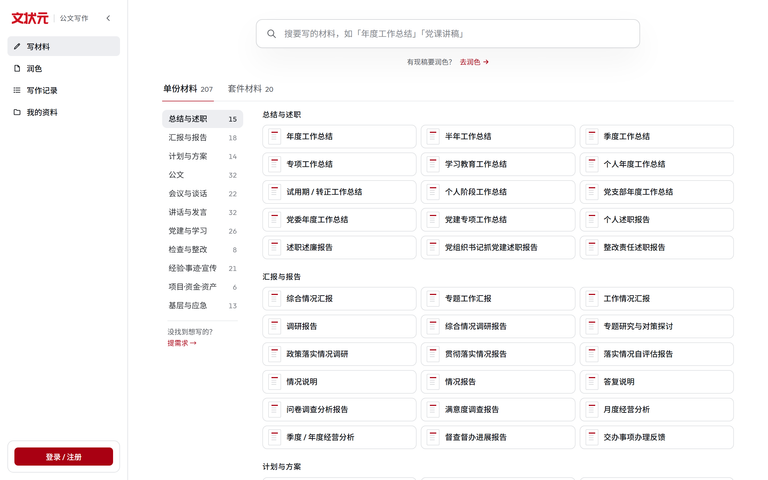The width and height of the screenshot is (768, 480).
Task: Open the 督查督办进展报告 template card
Action: (498, 437)
